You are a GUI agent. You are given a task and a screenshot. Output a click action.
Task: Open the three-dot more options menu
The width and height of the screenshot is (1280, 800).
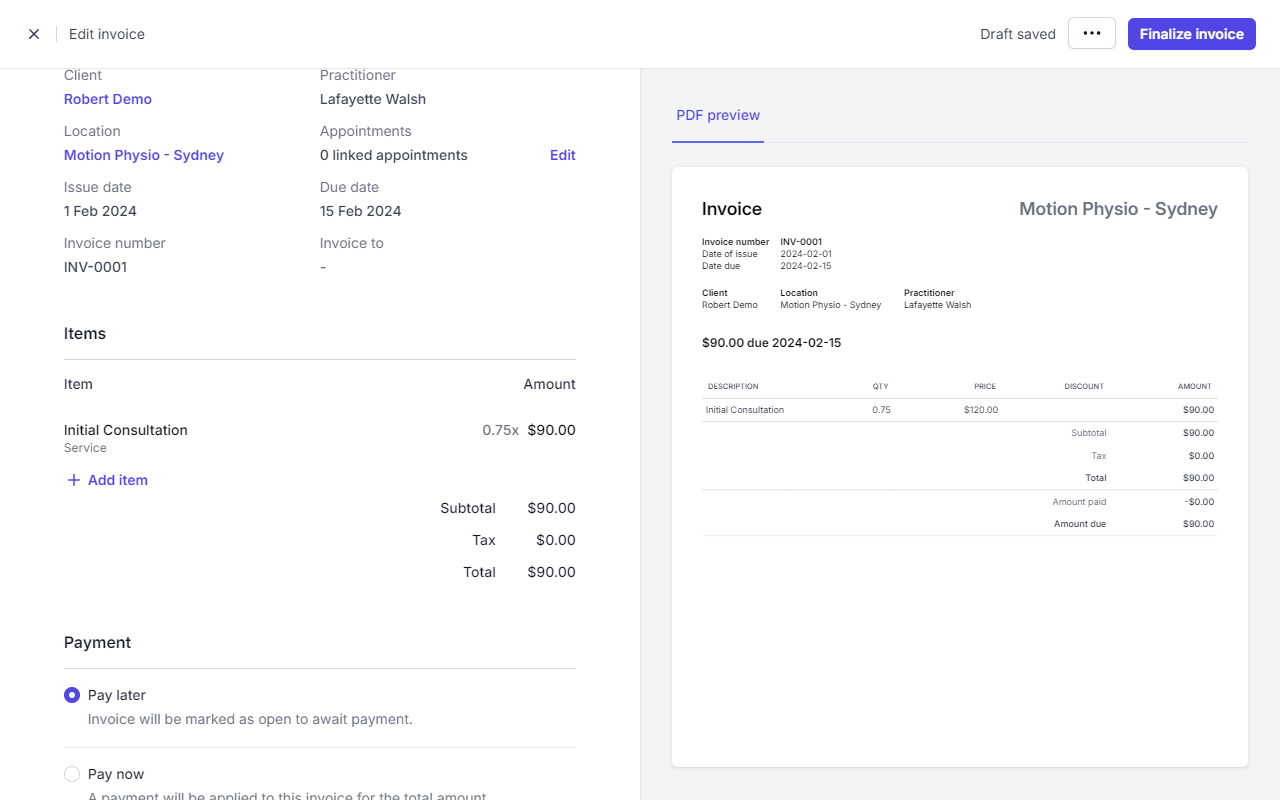pos(1091,33)
